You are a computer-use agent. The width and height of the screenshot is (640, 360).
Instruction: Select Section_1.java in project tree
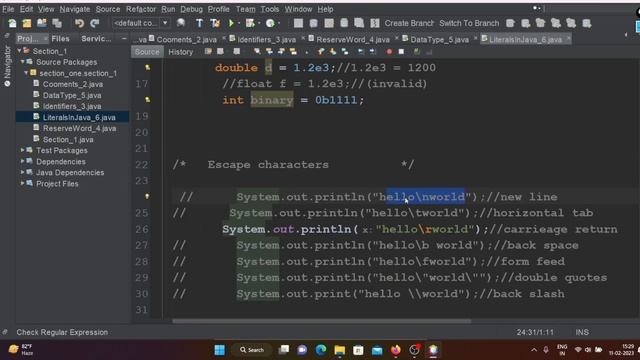coord(68,139)
